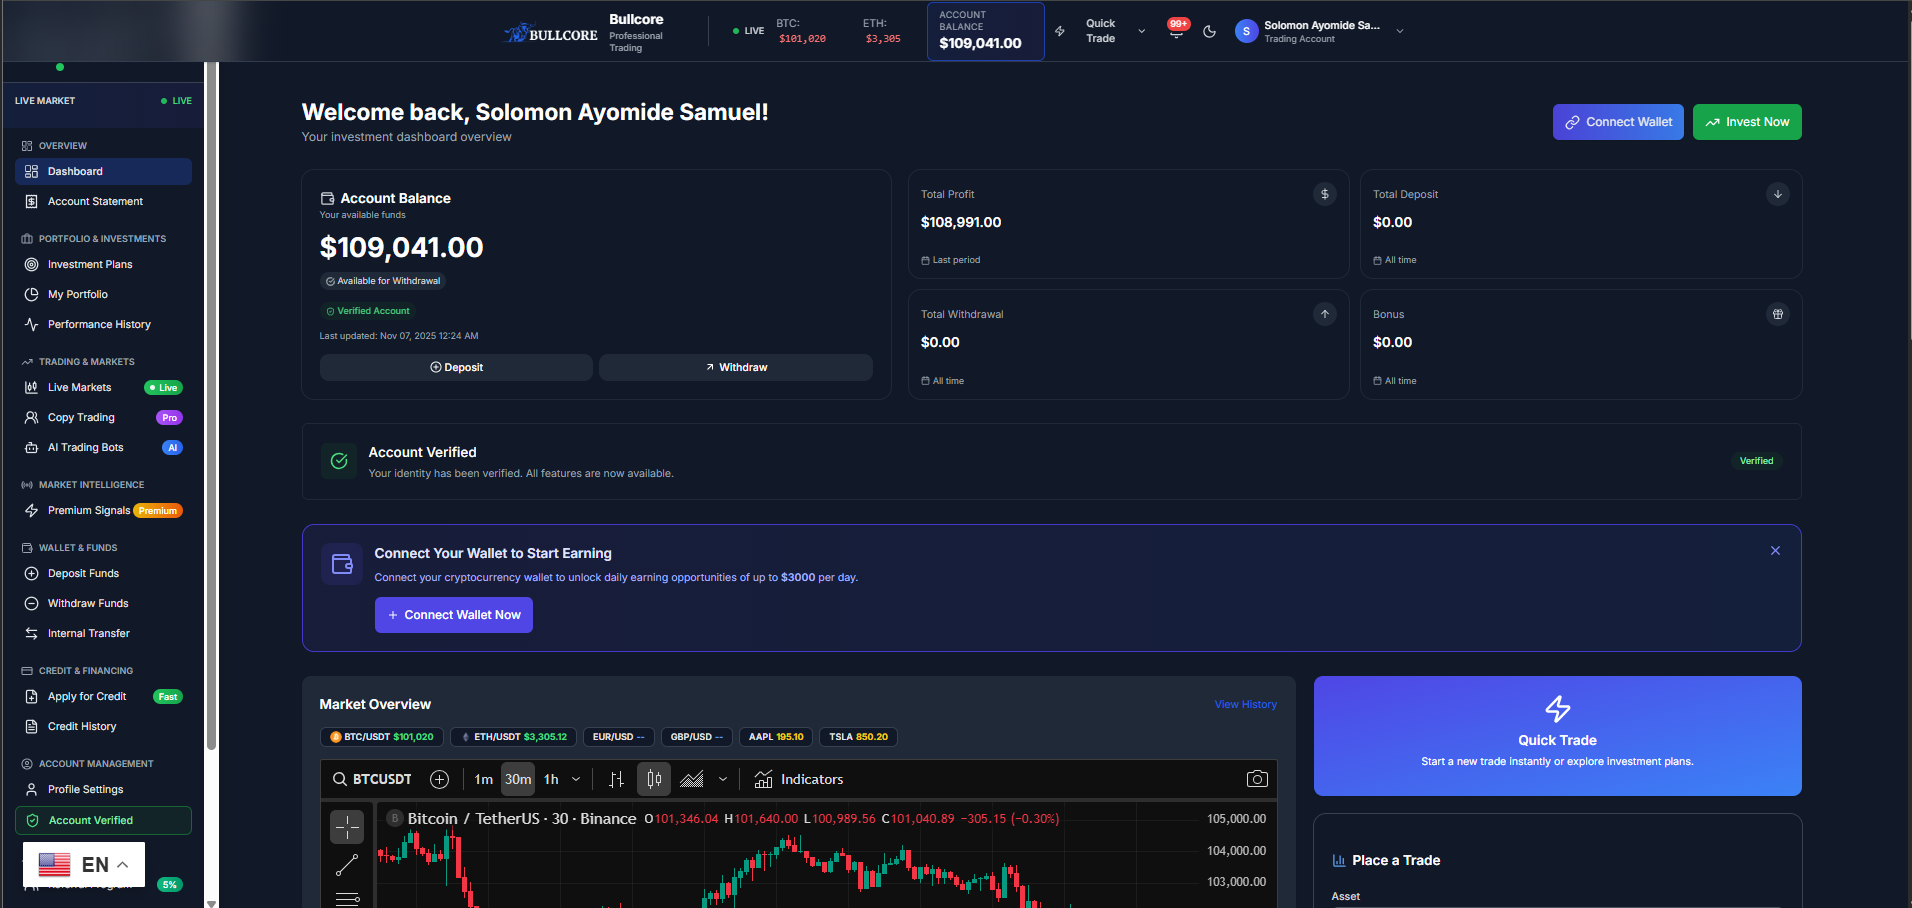Open the EN language selector

coord(84,864)
